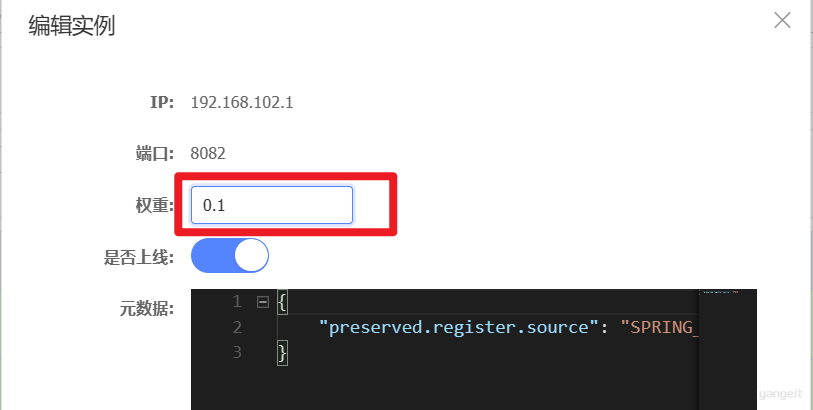813x410 pixels.
Task: Click into the 权重 input field showing 0.1
Action: point(272,205)
